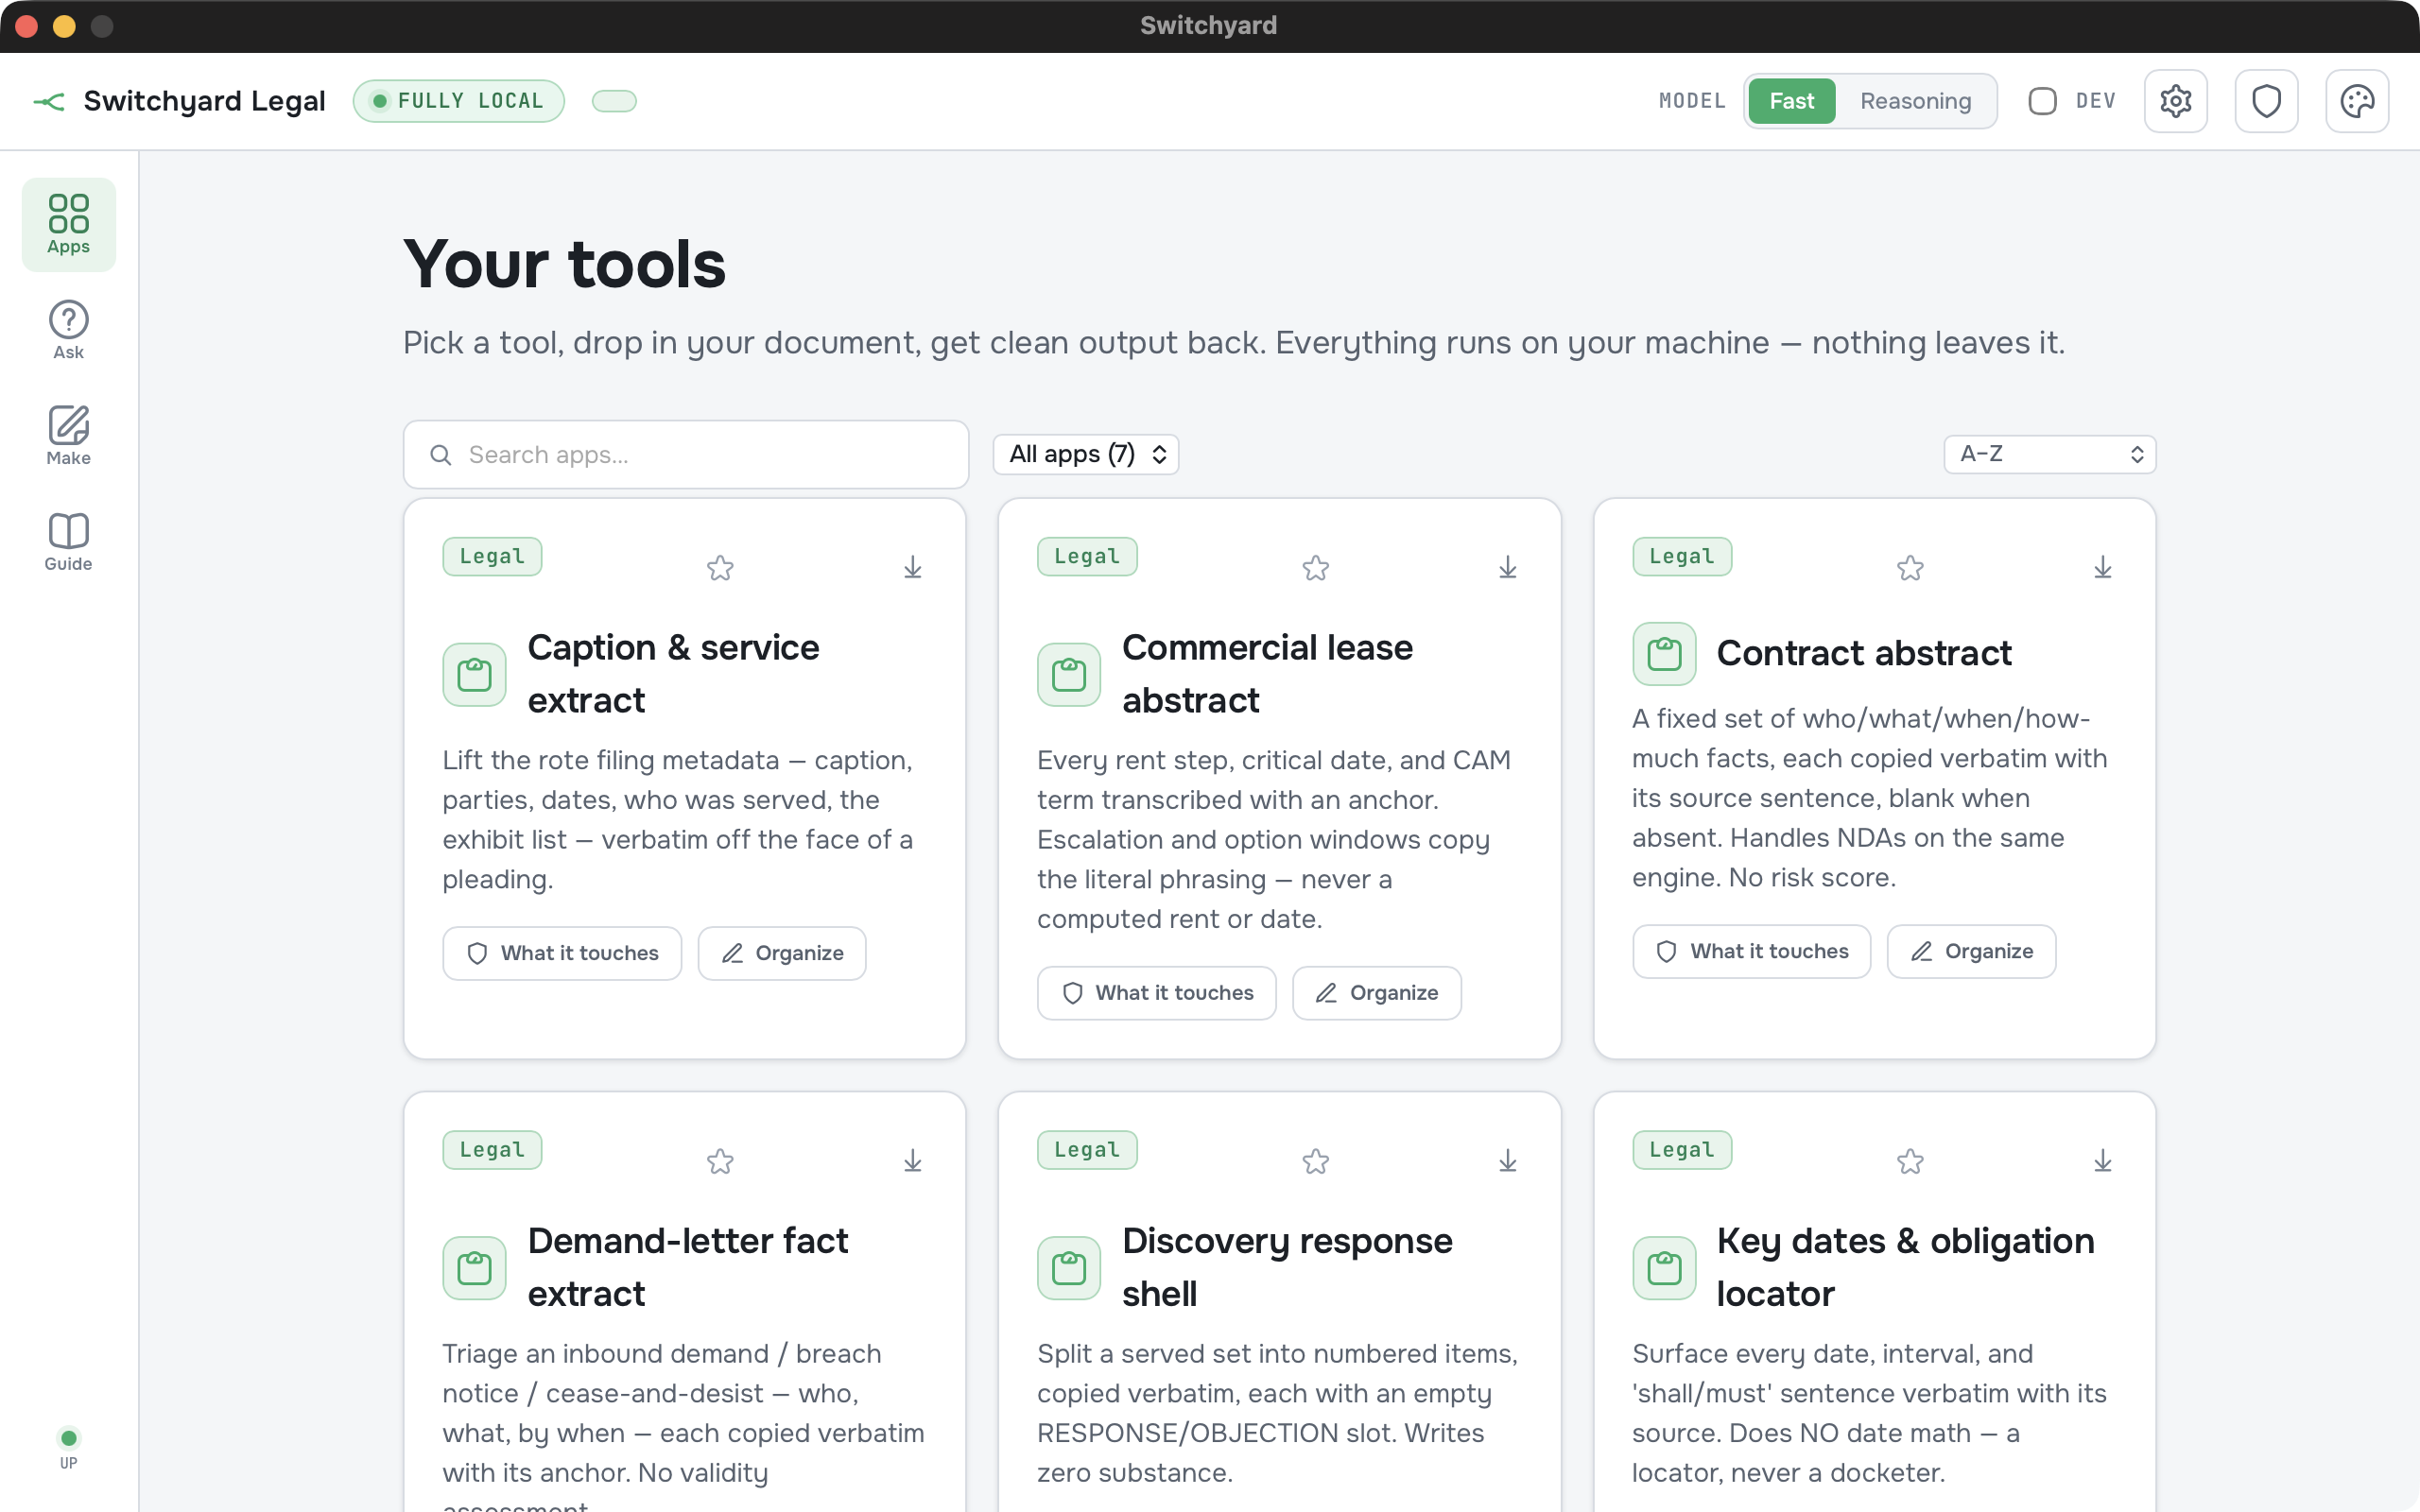The width and height of the screenshot is (2420, 1512).
Task: Click the Contract abstract clipboard icon
Action: coord(1664,654)
